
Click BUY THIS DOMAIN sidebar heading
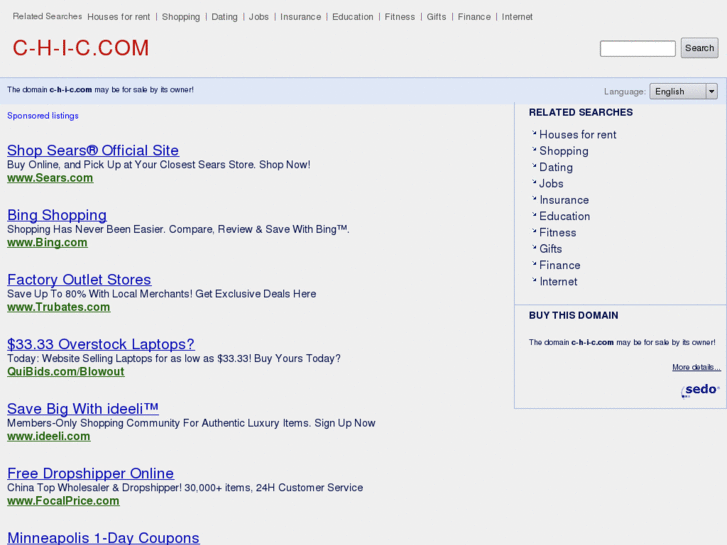(574, 315)
